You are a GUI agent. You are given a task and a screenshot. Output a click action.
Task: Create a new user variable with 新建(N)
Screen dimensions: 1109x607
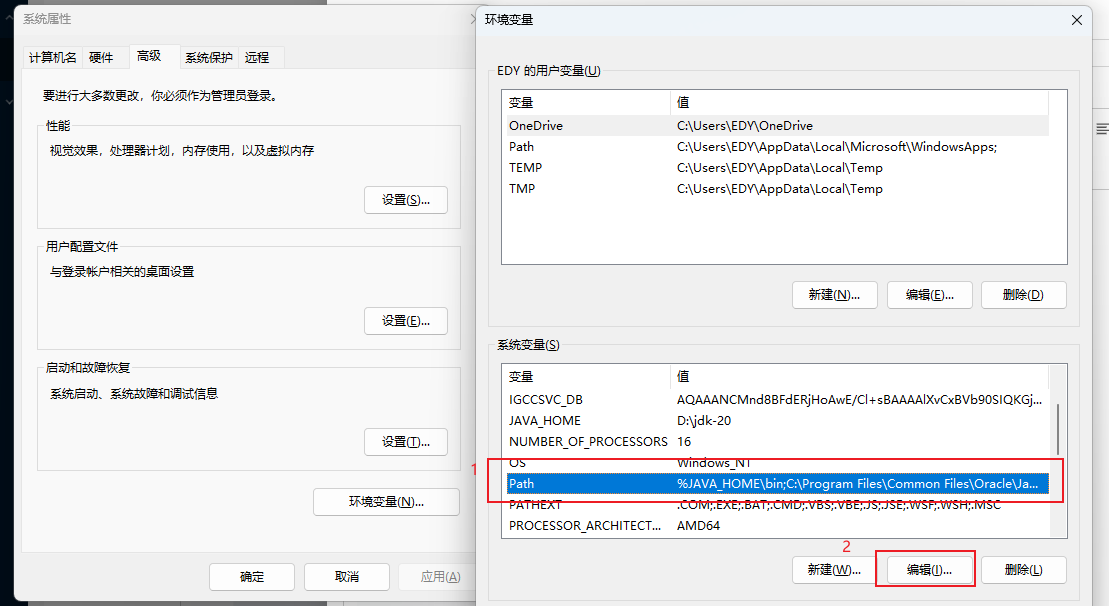tap(834, 295)
